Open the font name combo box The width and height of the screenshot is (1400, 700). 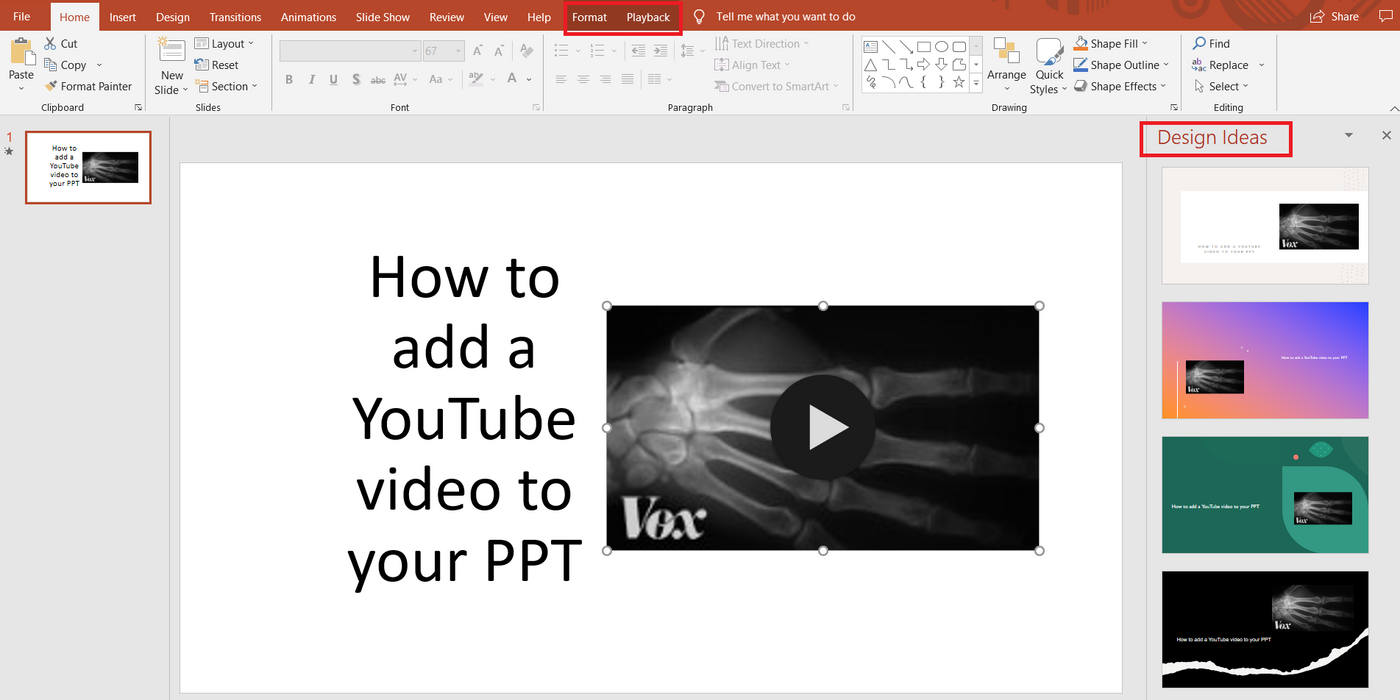click(350, 51)
